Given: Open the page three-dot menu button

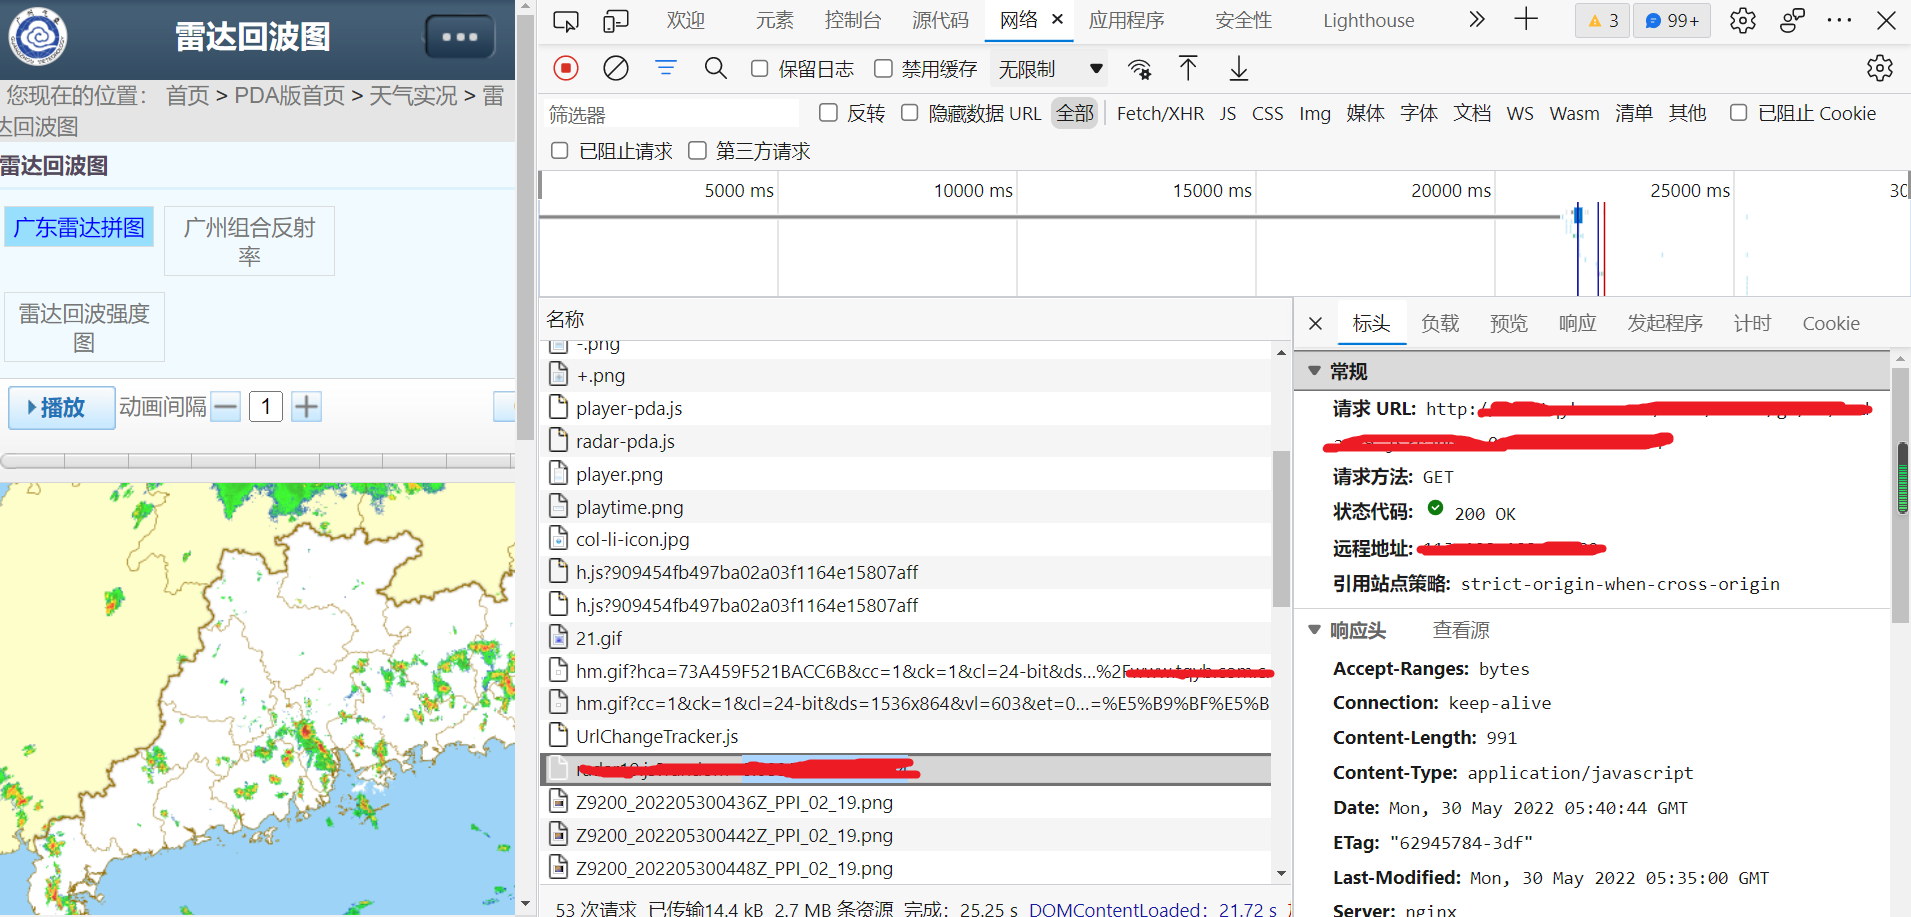Looking at the screenshot, I should click(460, 37).
